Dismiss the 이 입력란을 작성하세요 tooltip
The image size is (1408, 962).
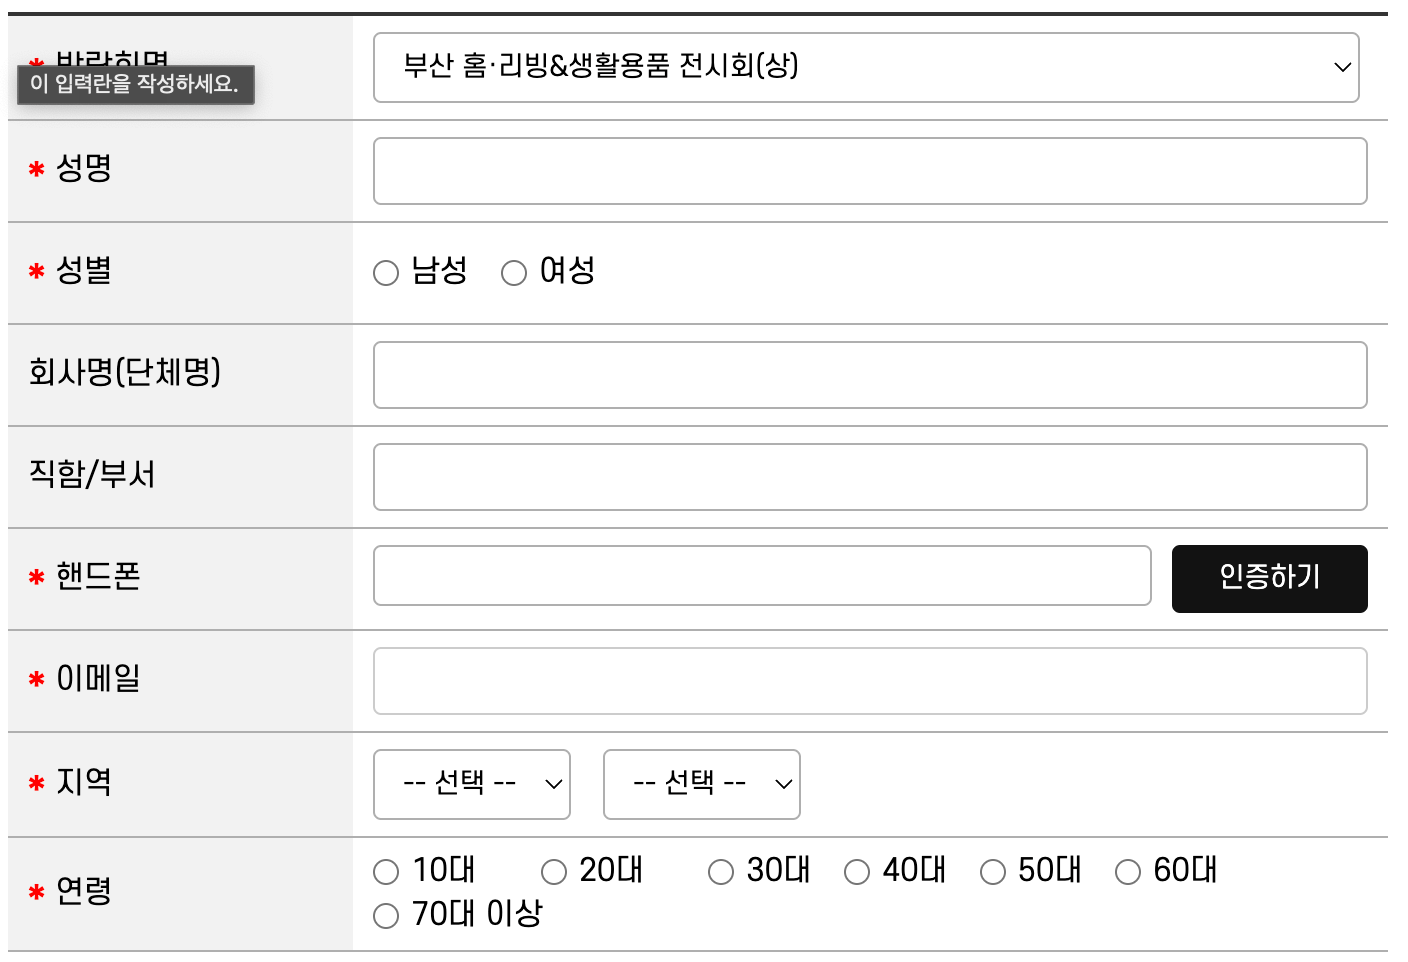(134, 86)
